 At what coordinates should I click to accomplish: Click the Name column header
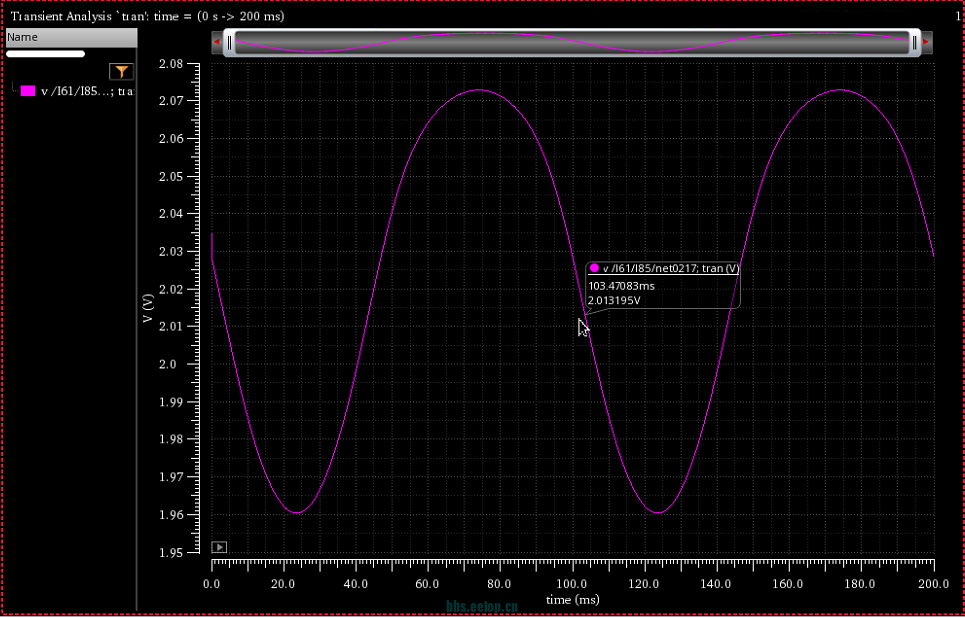[x=71, y=38]
